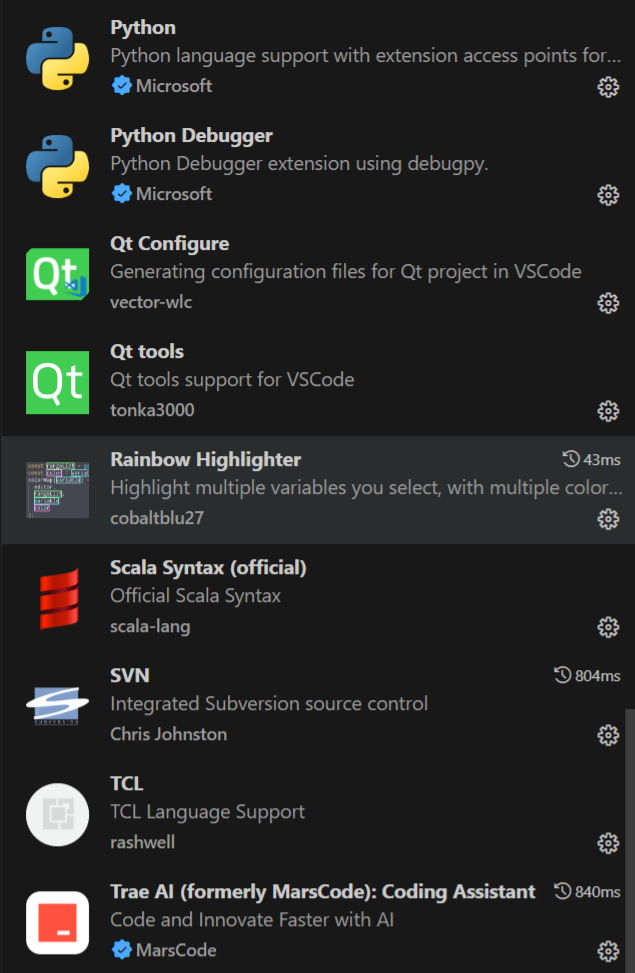Click publisher vector-wlc
This screenshot has width=635, height=973.
(151, 302)
